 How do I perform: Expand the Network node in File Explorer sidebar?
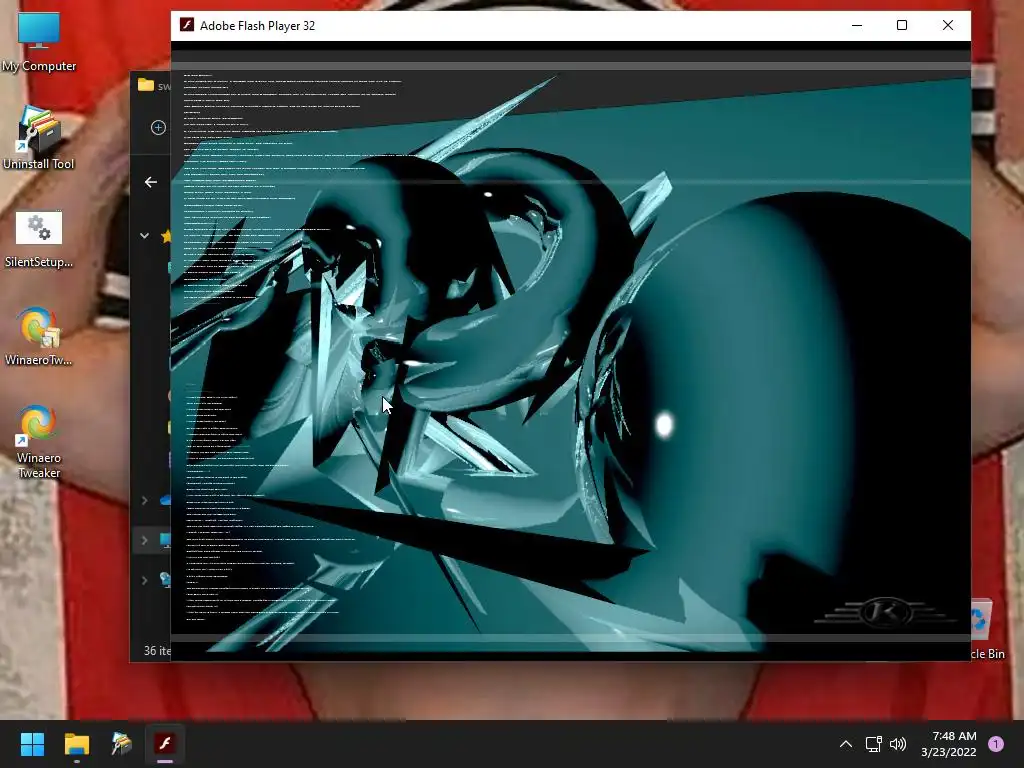[144, 580]
